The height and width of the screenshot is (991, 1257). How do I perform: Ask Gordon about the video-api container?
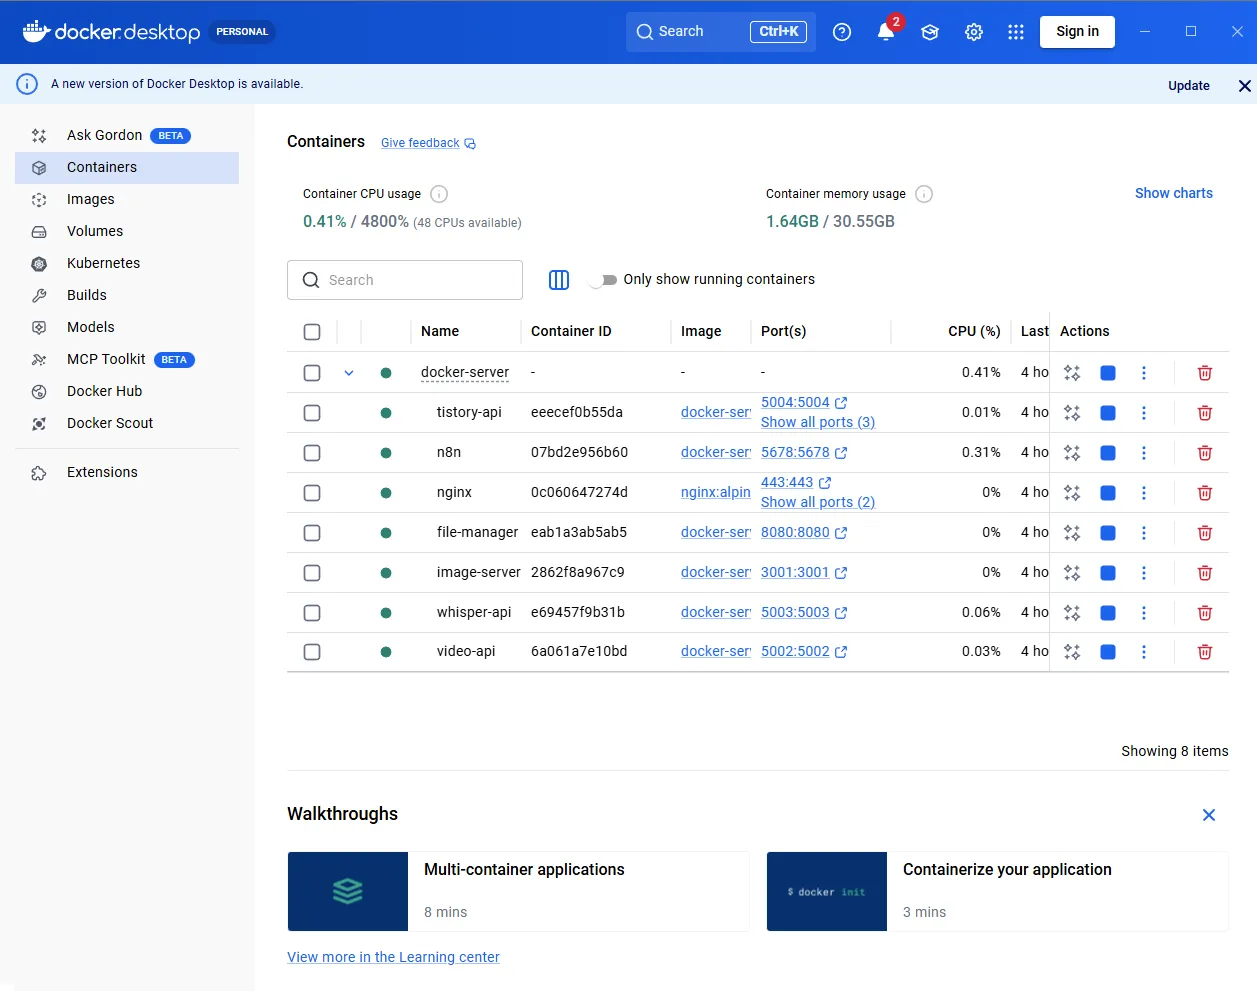click(1072, 652)
